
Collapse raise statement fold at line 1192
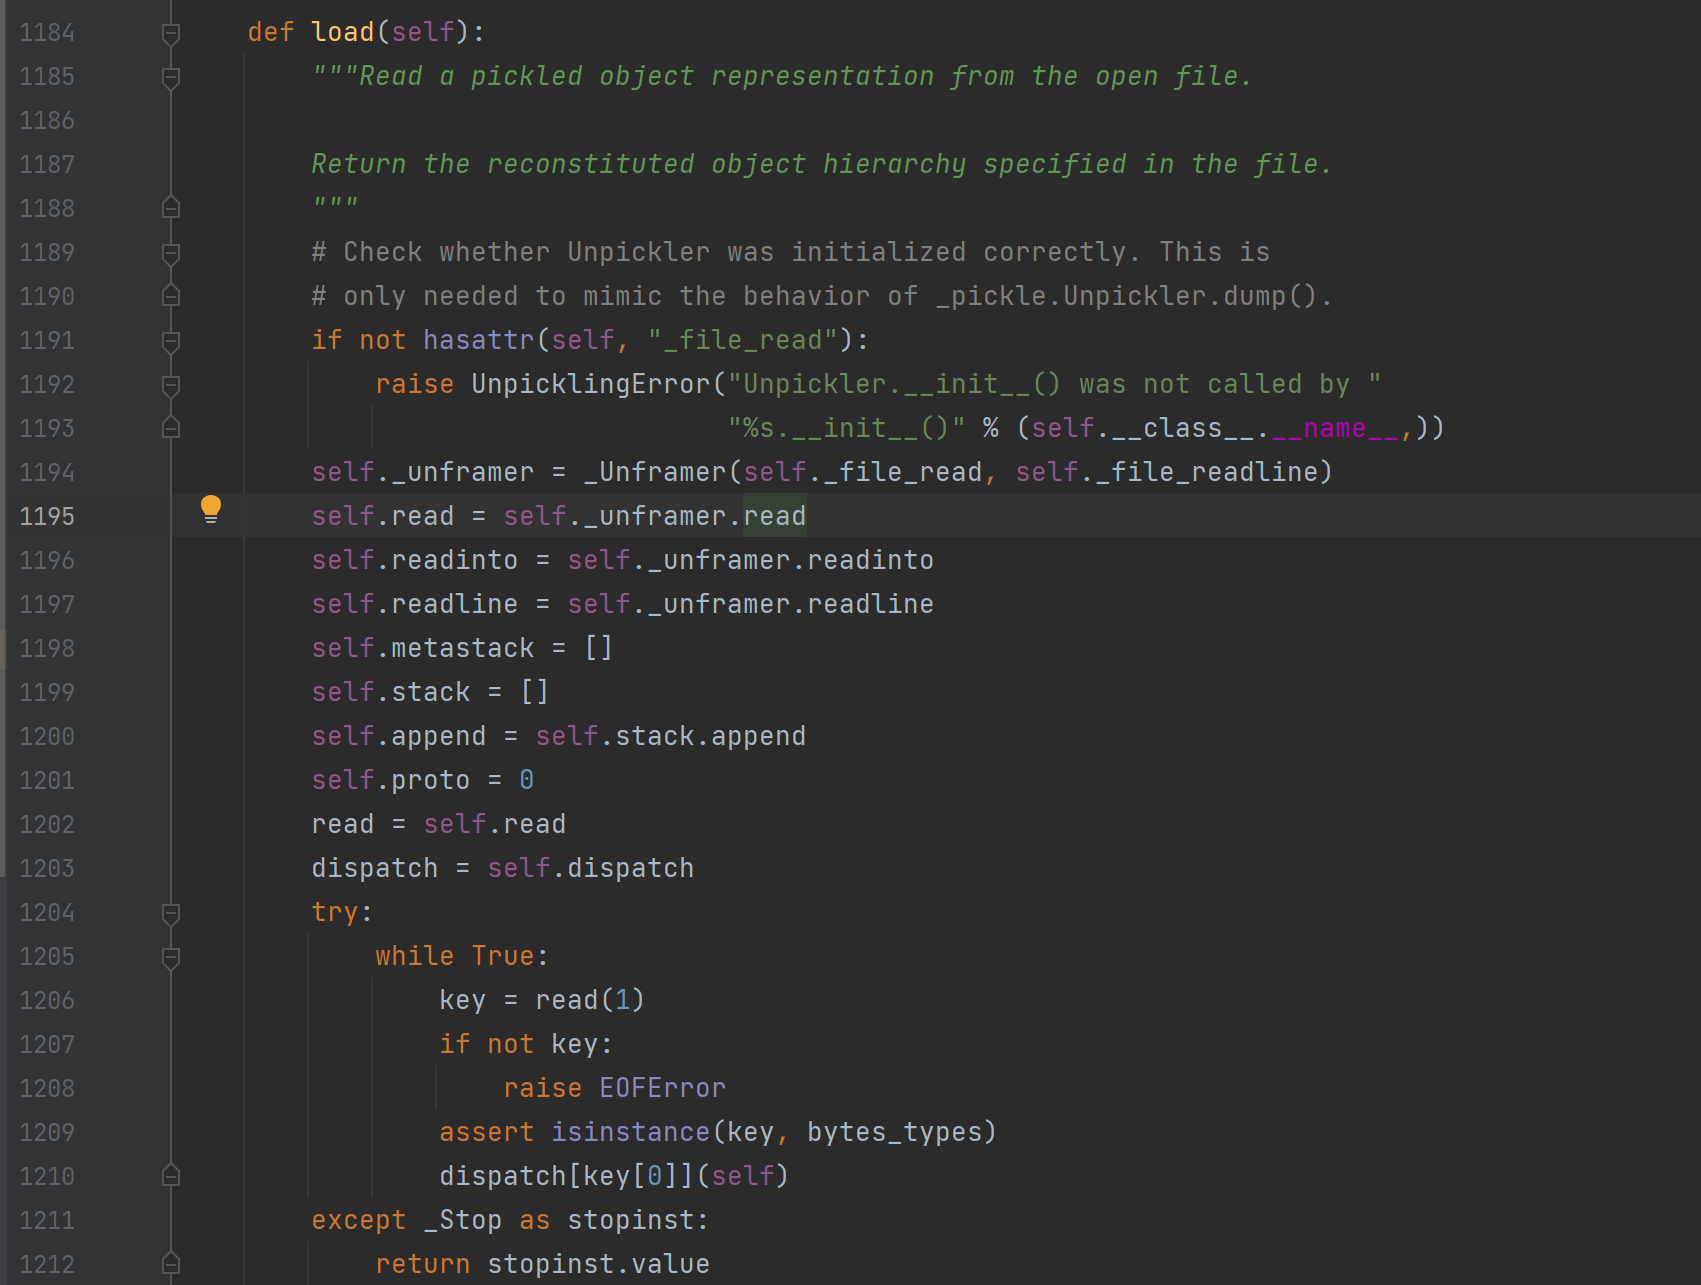[171, 386]
